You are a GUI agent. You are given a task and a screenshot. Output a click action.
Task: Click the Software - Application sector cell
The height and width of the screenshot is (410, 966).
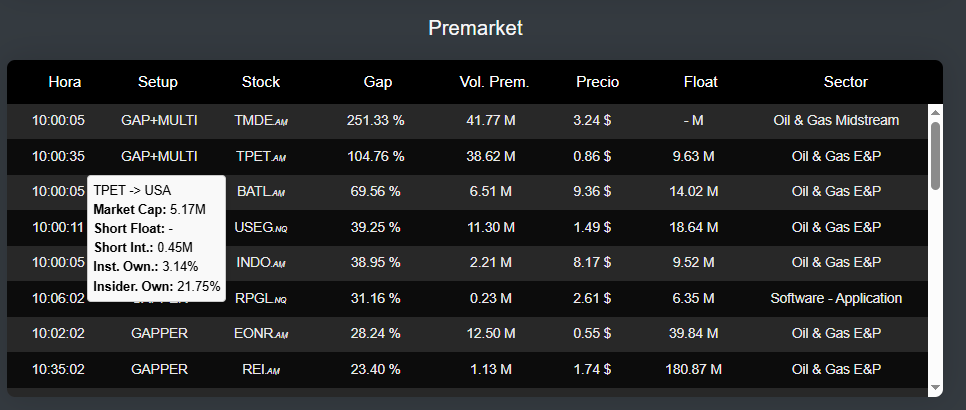point(836,299)
